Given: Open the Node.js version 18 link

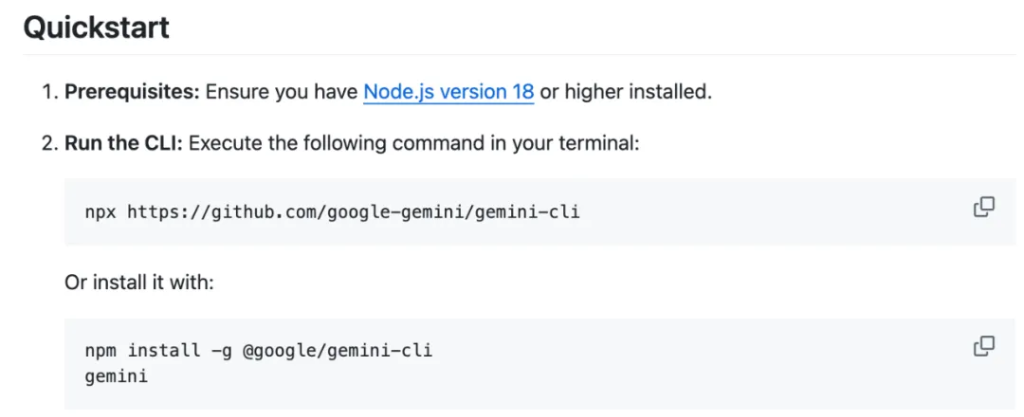Looking at the screenshot, I should [x=449, y=92].
